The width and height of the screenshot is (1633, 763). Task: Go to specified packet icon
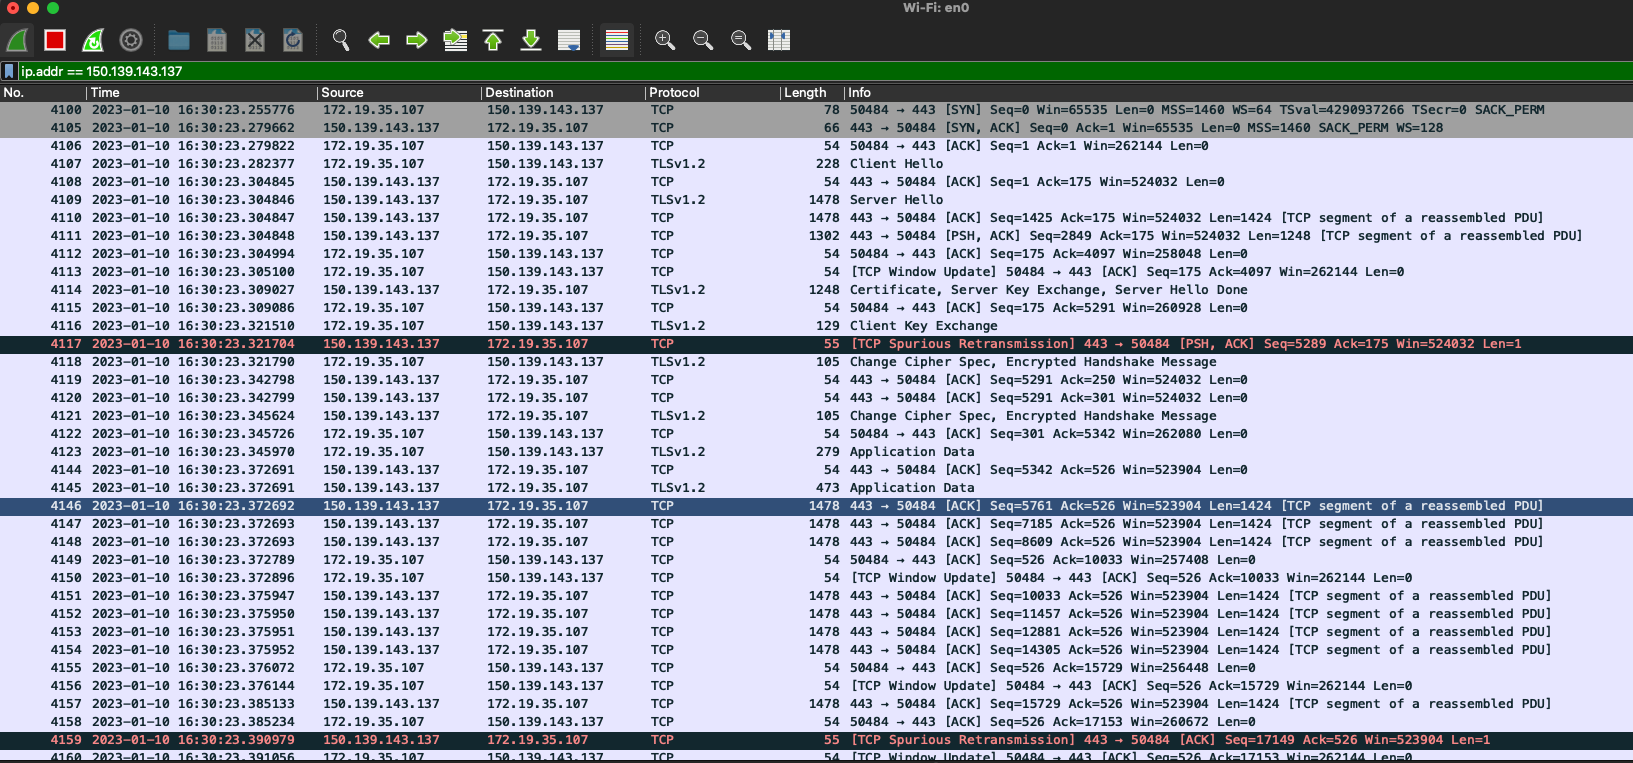click(455, 40)
